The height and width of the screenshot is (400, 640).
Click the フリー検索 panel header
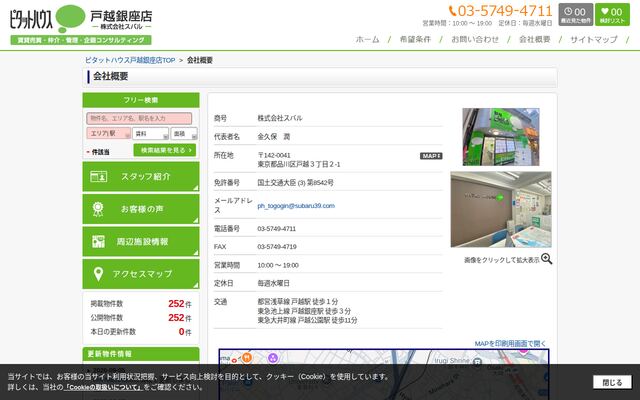point(141,100)
